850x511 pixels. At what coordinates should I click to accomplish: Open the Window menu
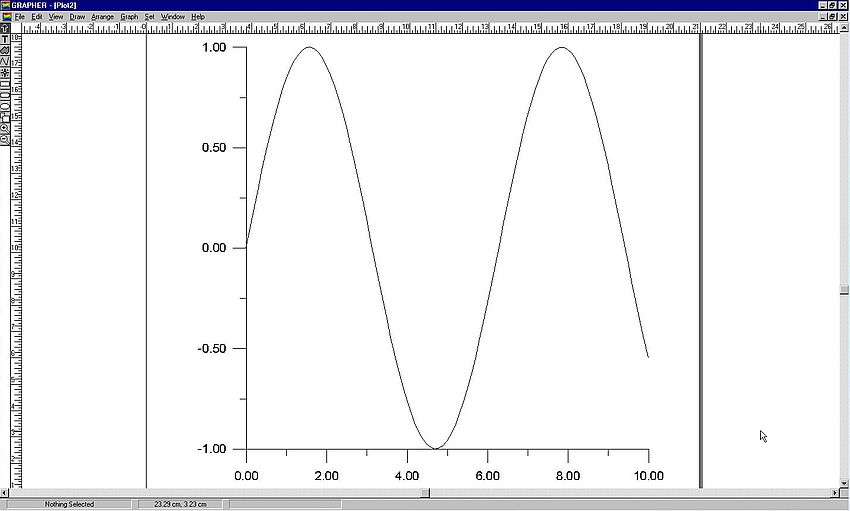173,17
